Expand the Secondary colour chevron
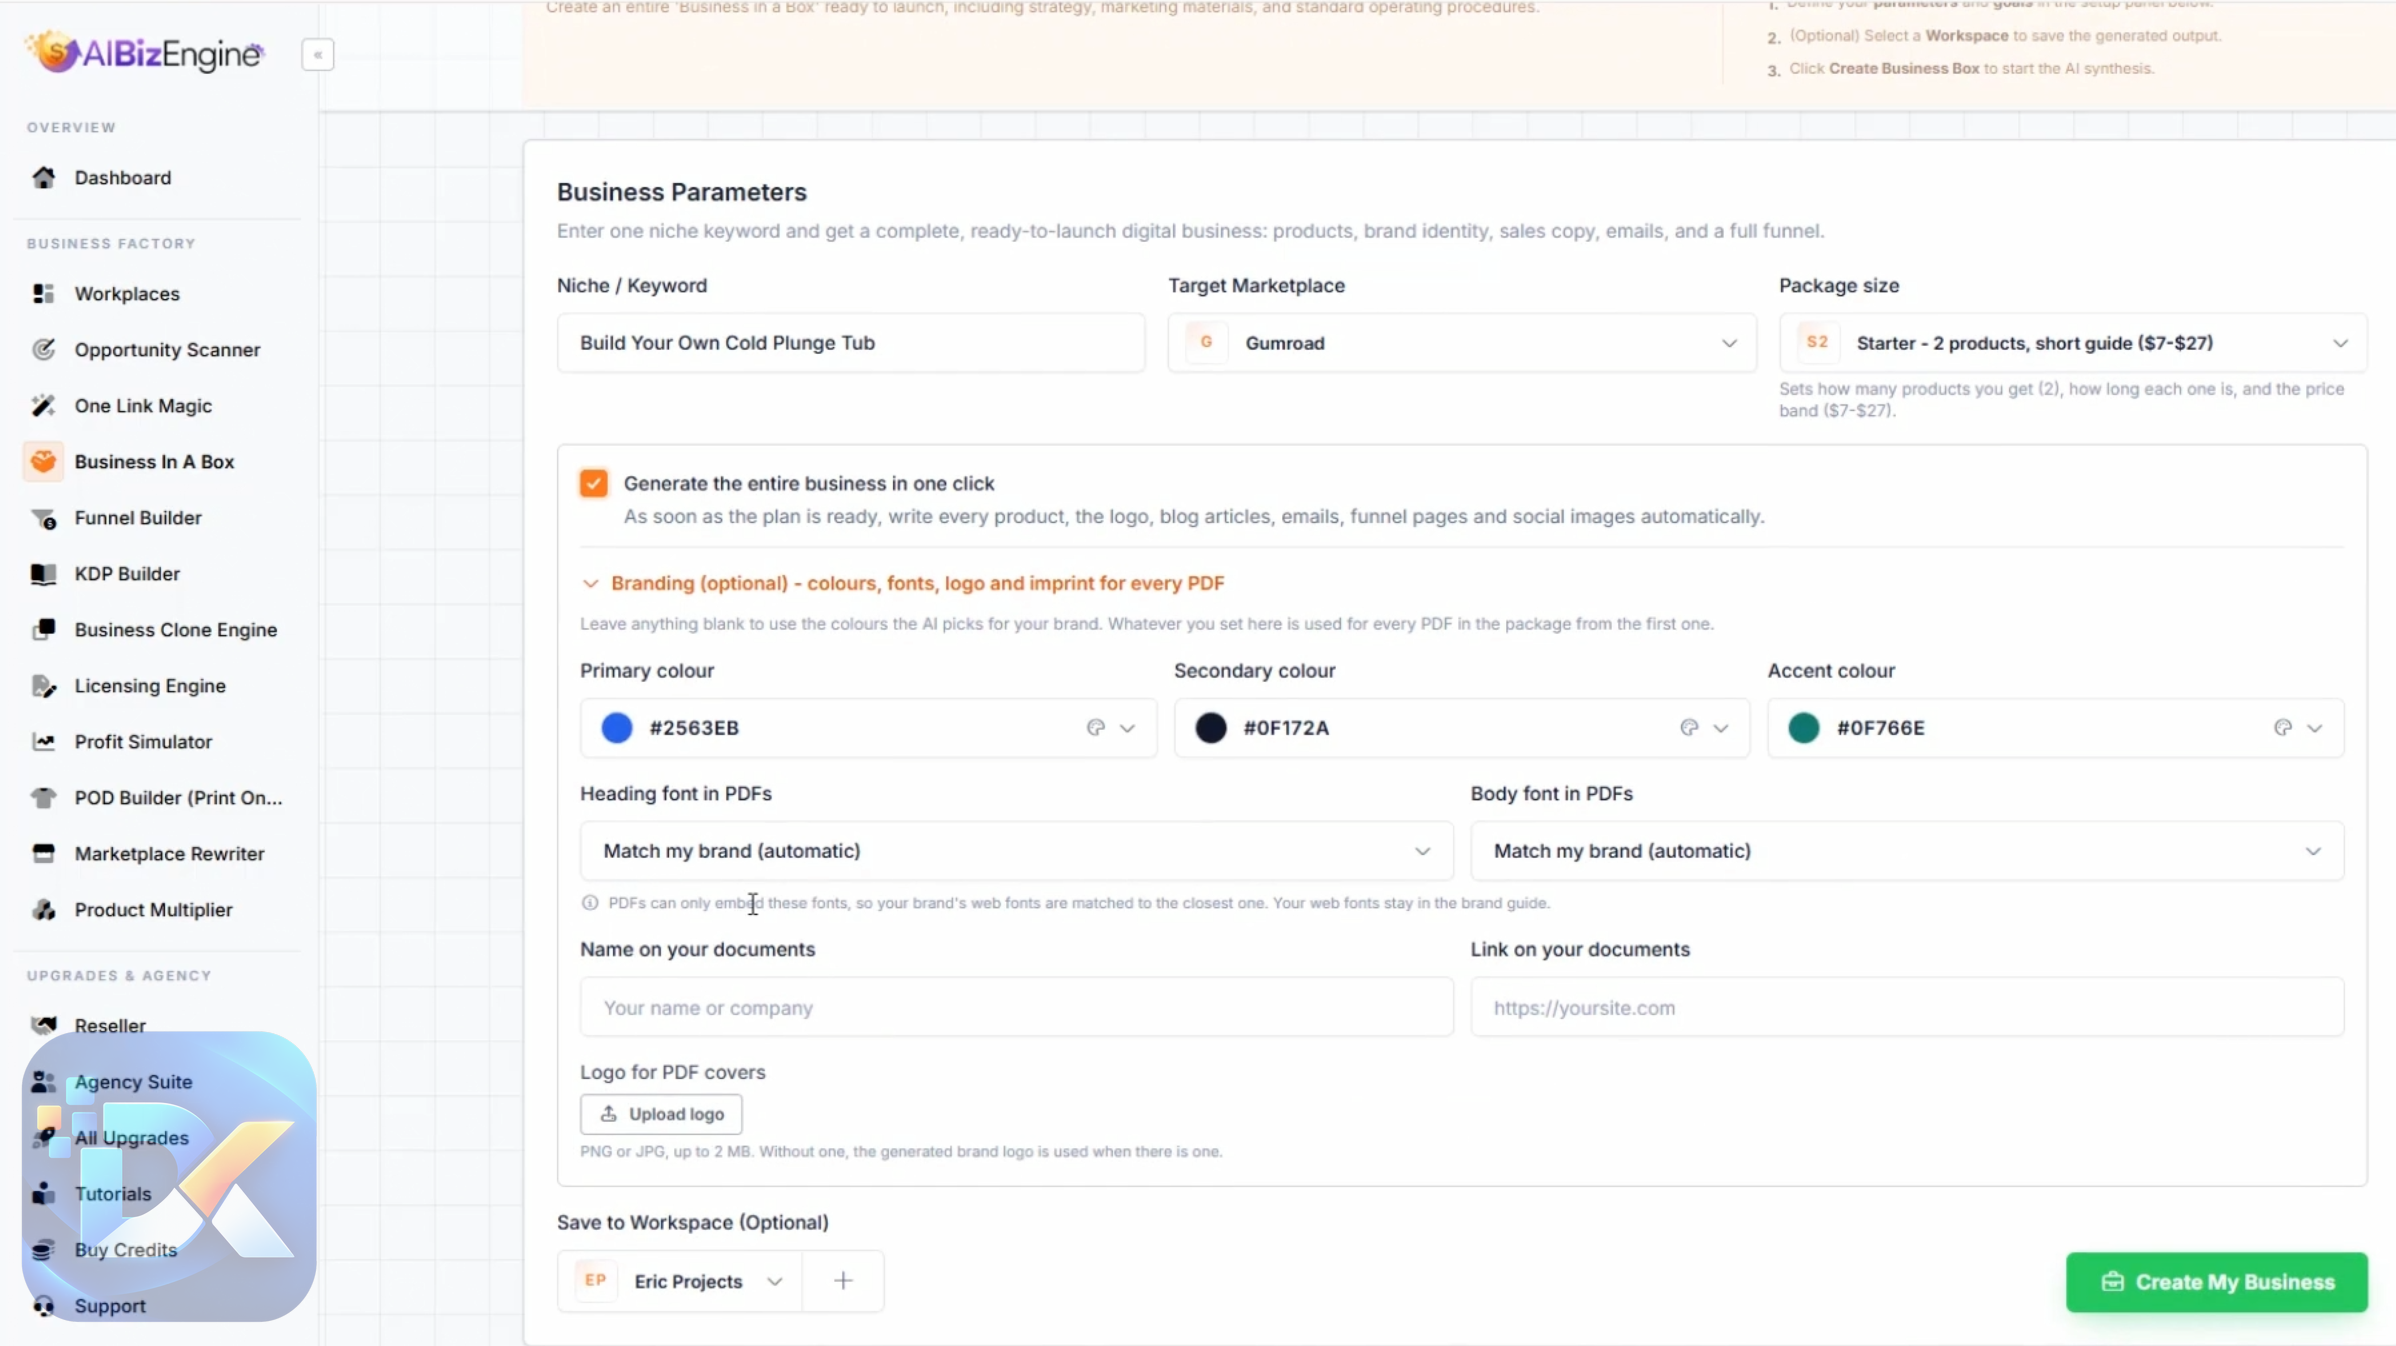The height and width of the screenshot is (1346, 2396). pos(1721,728)
